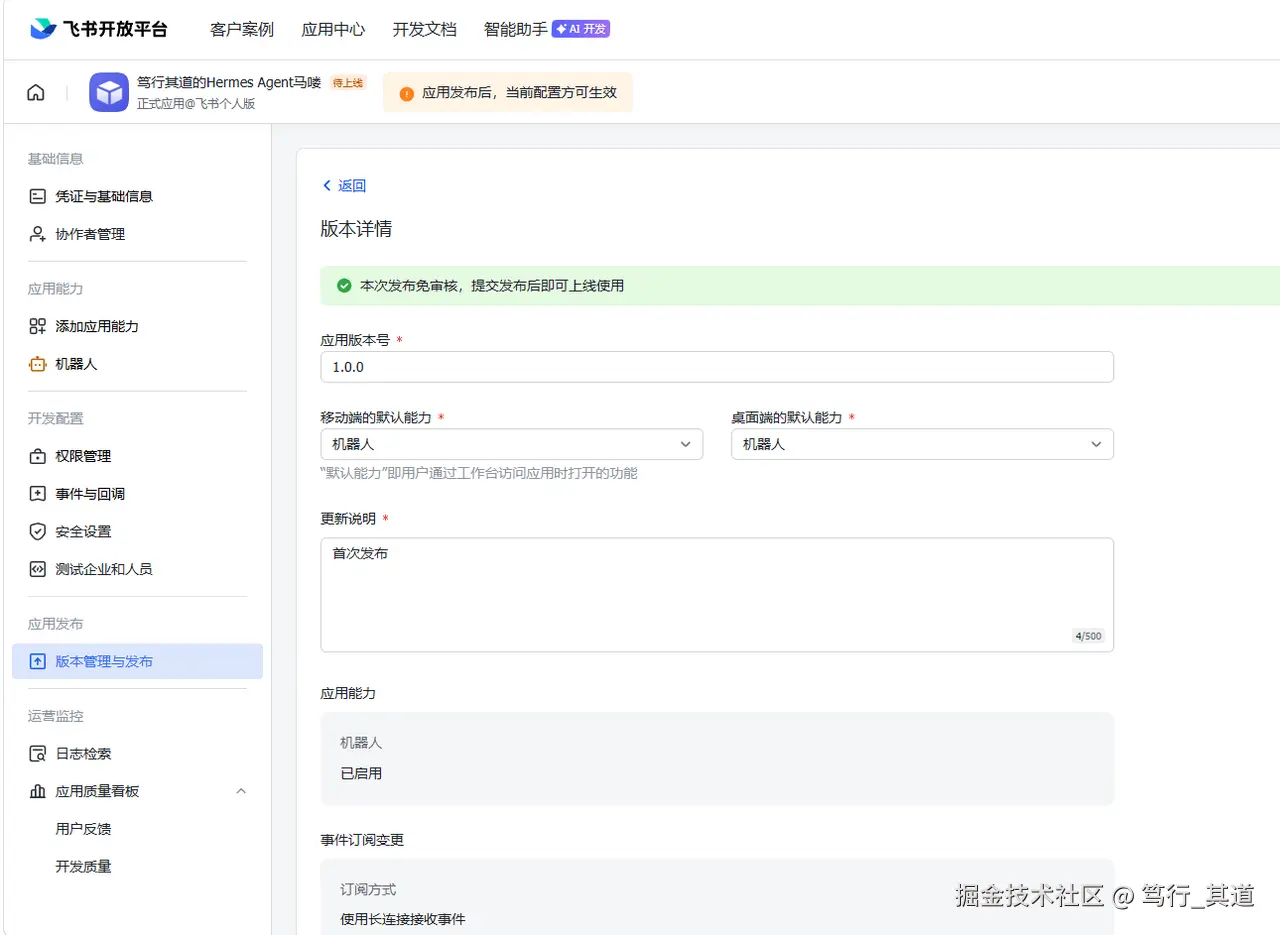Open 开发文档 from the top menu
The width and height of the screenshot is (1280, 935).
424,29
